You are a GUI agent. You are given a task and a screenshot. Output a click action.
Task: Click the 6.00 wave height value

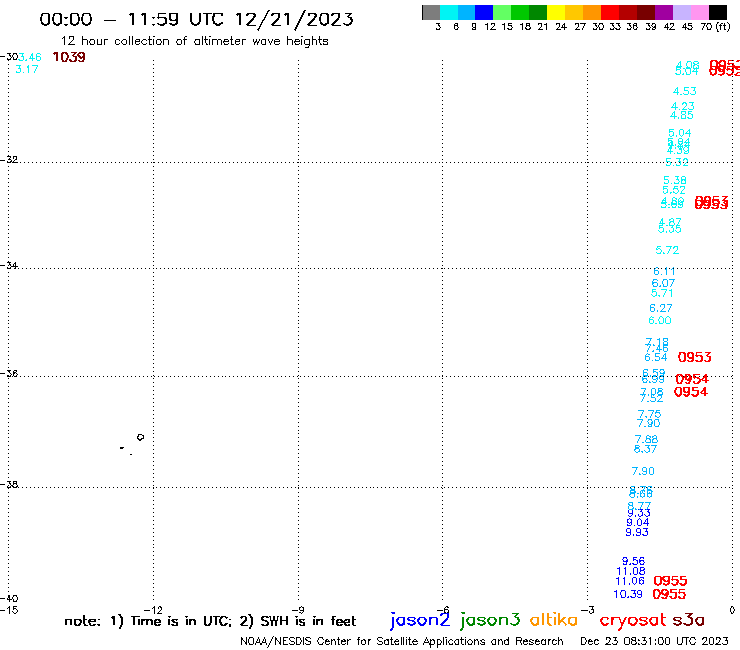[x=660, y=321]
